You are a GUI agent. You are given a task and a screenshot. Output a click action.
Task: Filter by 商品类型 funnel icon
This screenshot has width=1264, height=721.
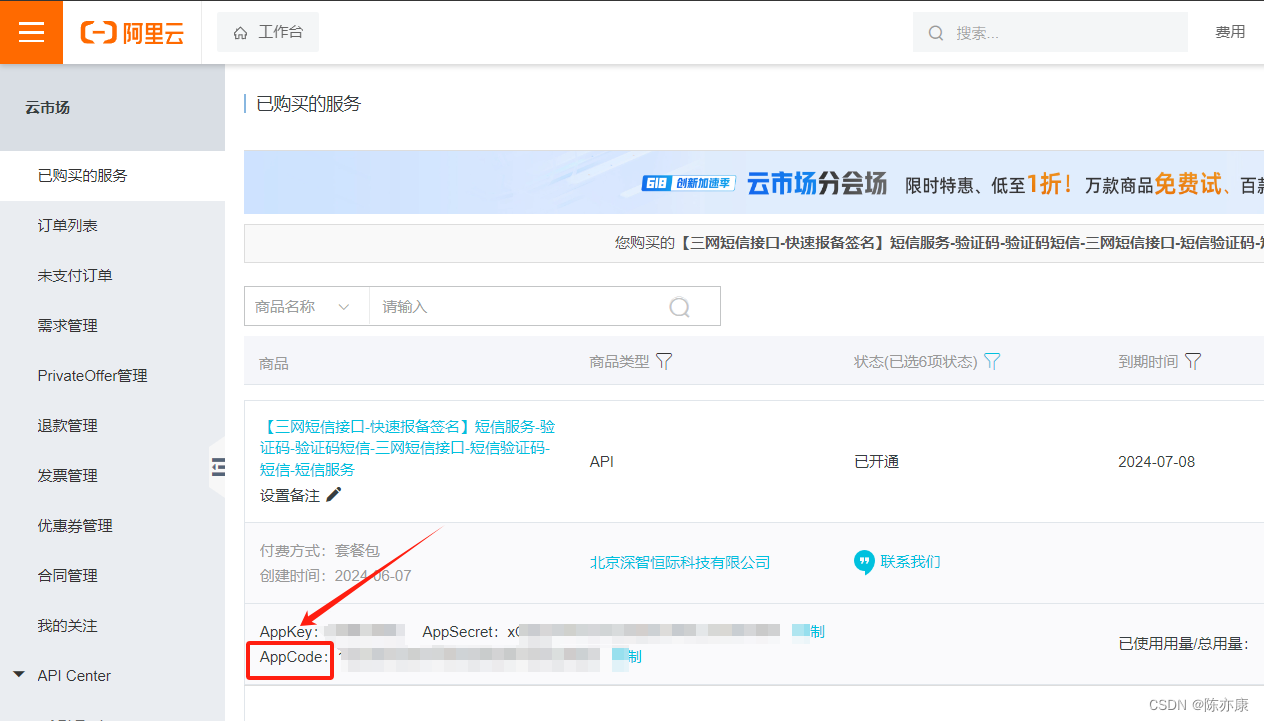click(x=664, y=362)
